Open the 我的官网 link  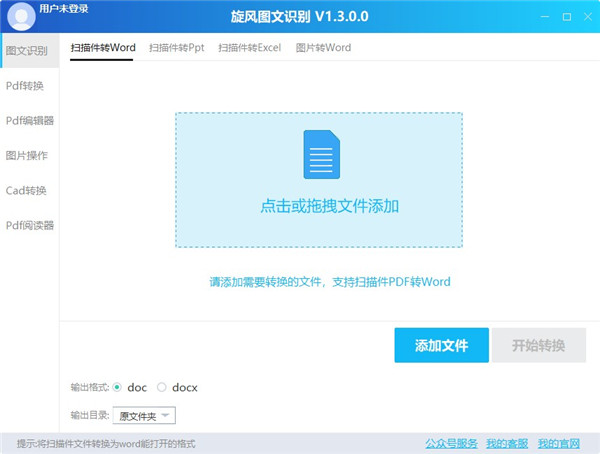click(558, 443)
